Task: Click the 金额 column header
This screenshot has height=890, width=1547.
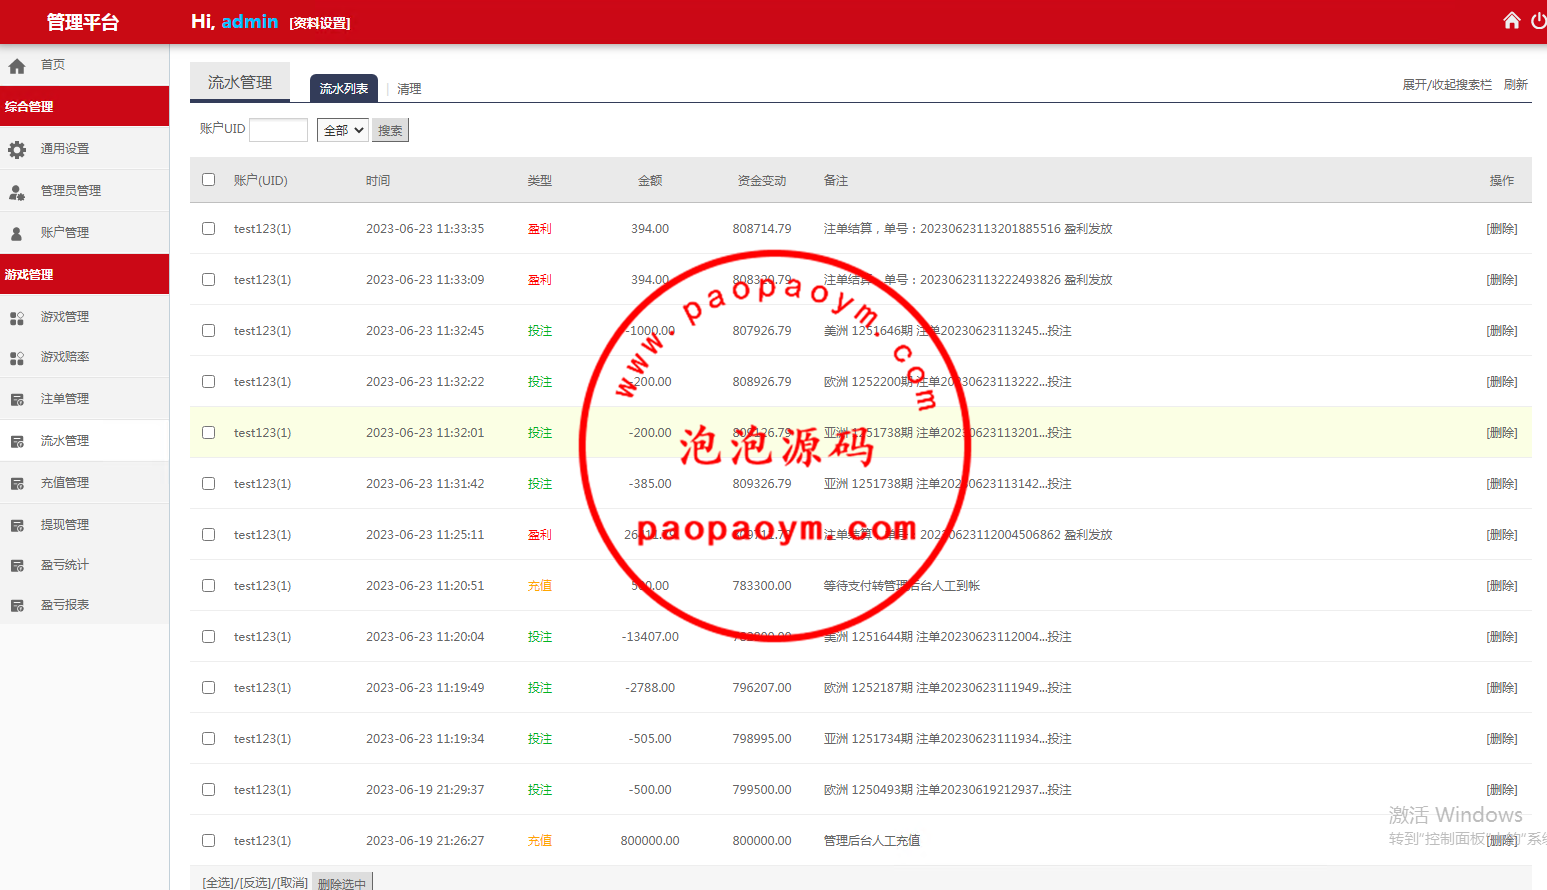Action: (650, 181)
